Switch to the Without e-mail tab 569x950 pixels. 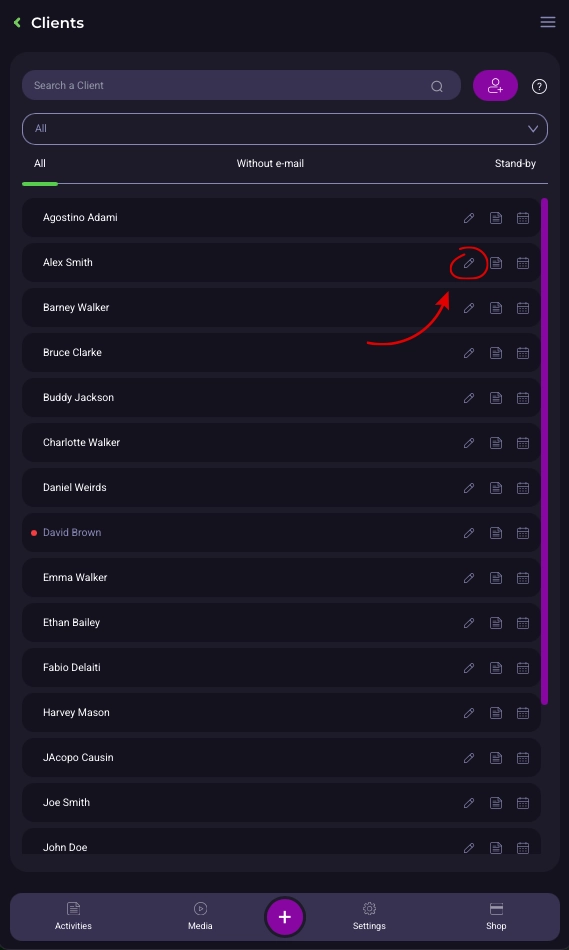point(270,164)
